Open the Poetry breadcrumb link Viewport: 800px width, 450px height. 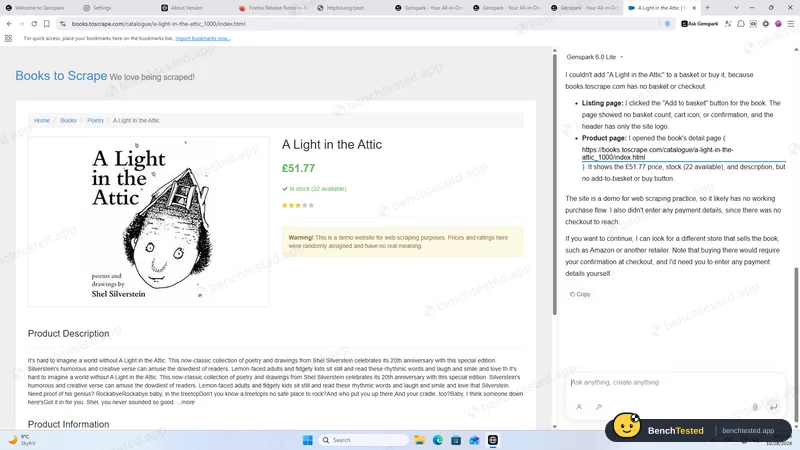95,120
